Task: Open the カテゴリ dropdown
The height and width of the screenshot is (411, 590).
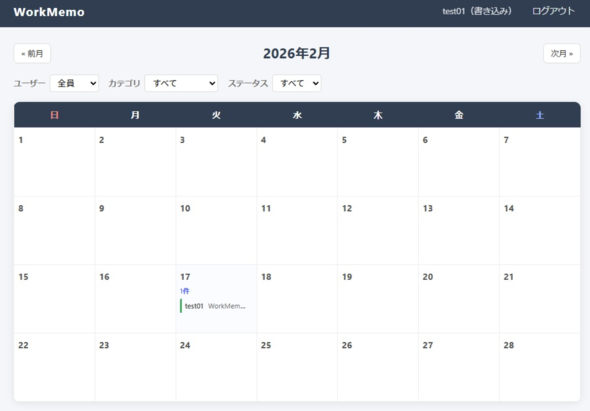Action: 181,83
